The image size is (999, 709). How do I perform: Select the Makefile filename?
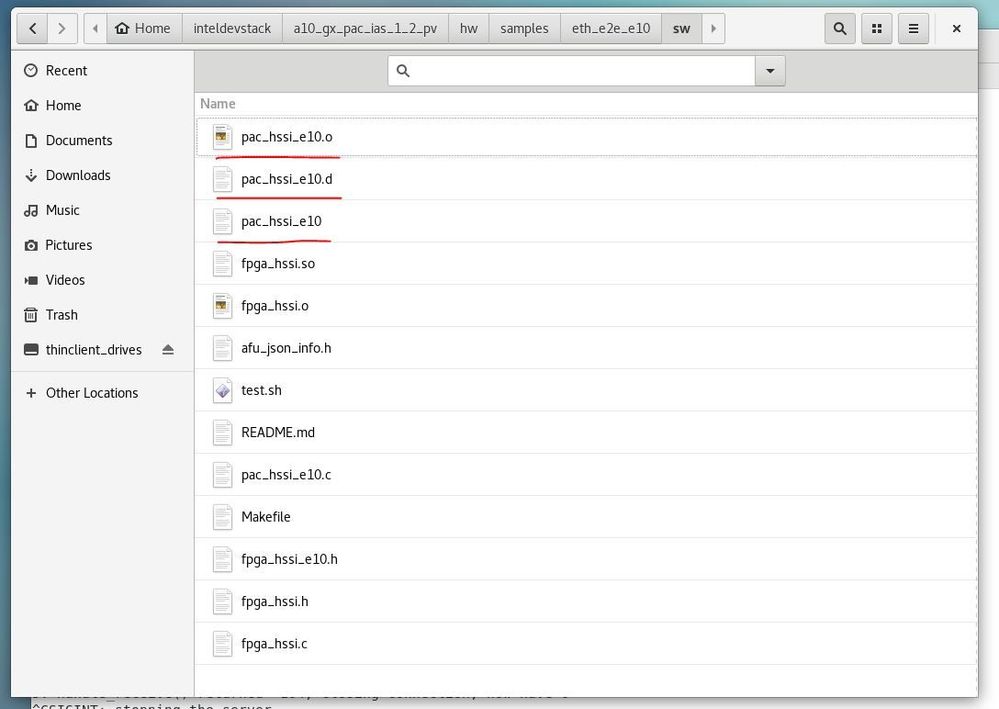pos(266,517)
